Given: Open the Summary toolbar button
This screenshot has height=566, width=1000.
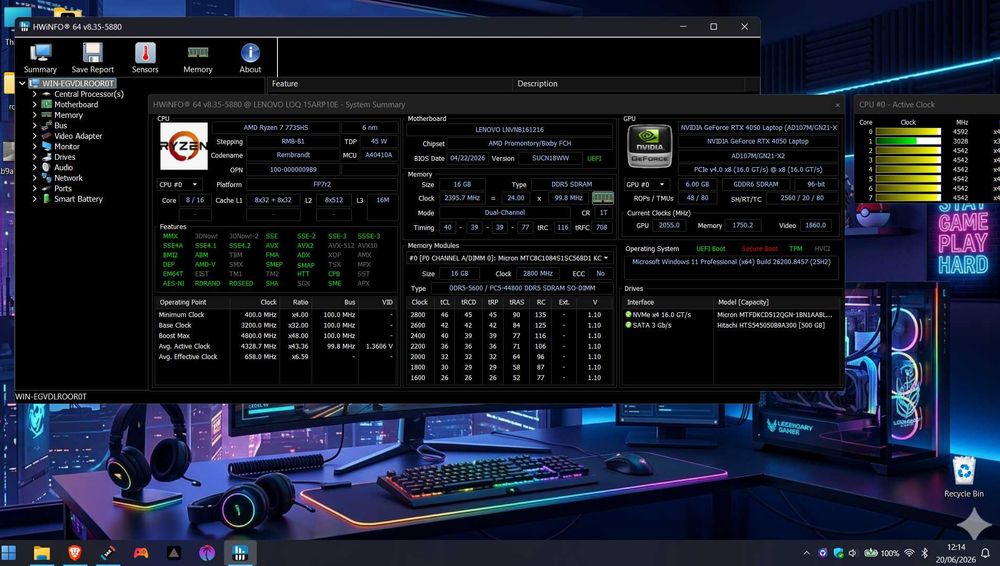Looking at the screenshot, I should point(40,58).
